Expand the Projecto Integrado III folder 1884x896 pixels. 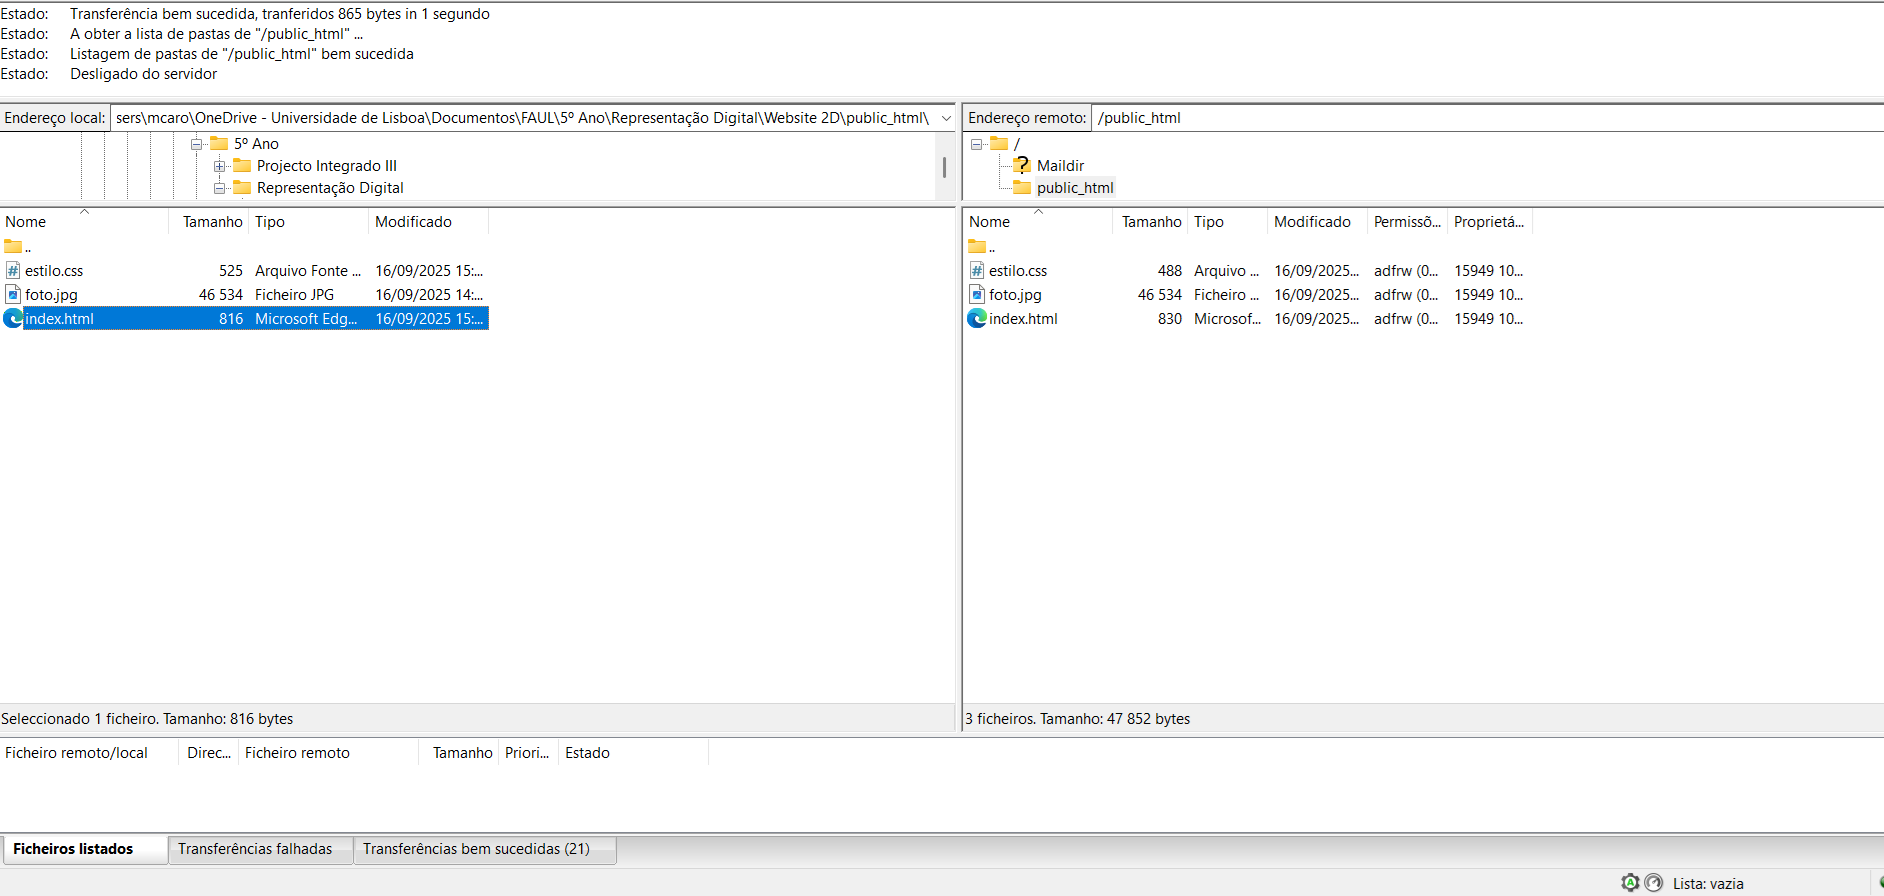pyautogui.click(x=220, y=166)
